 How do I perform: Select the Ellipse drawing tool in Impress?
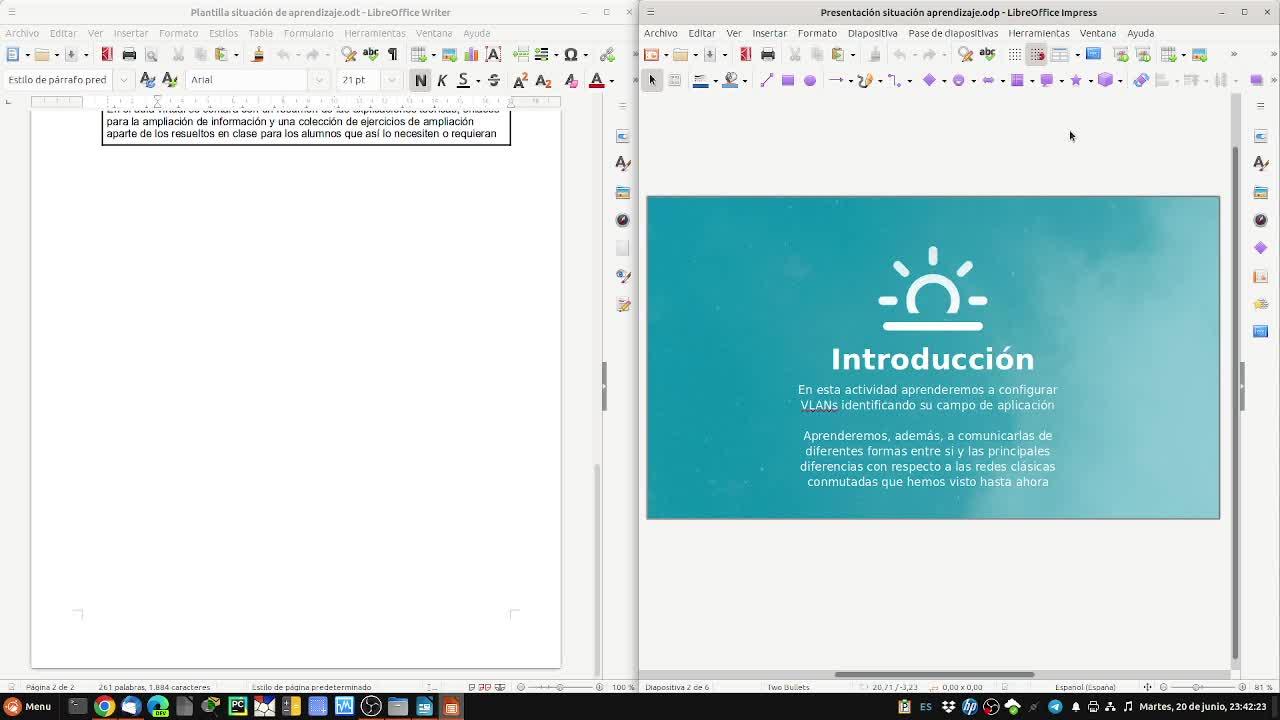[x=810, y=80]
